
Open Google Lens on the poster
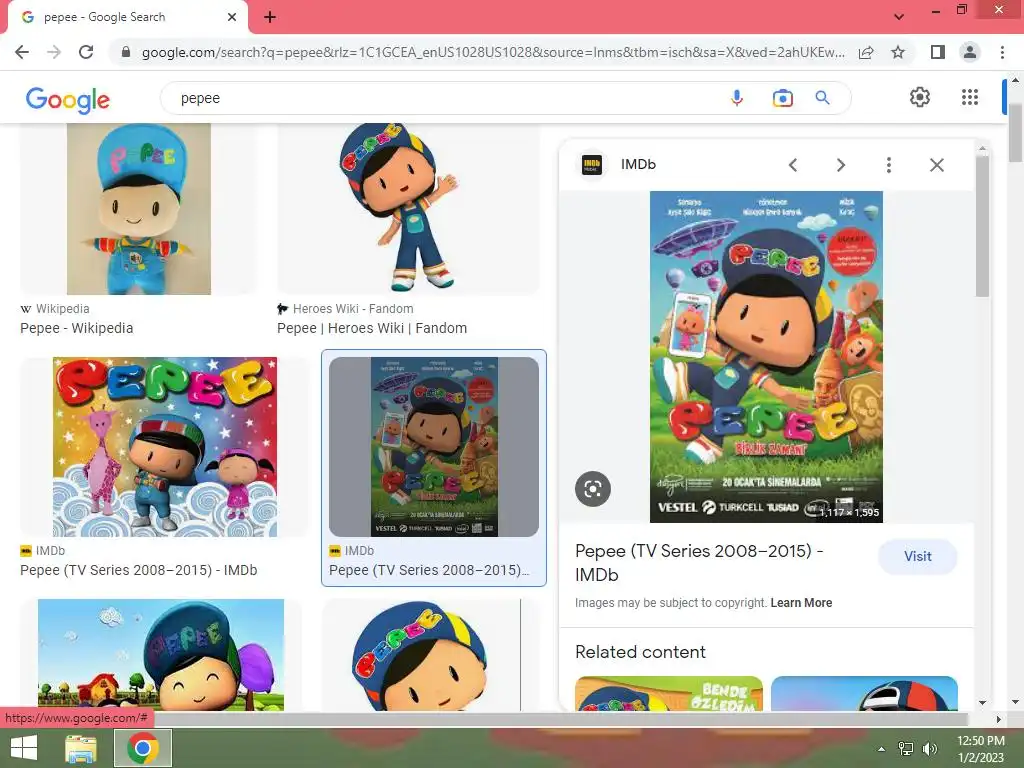click(593, 488)
